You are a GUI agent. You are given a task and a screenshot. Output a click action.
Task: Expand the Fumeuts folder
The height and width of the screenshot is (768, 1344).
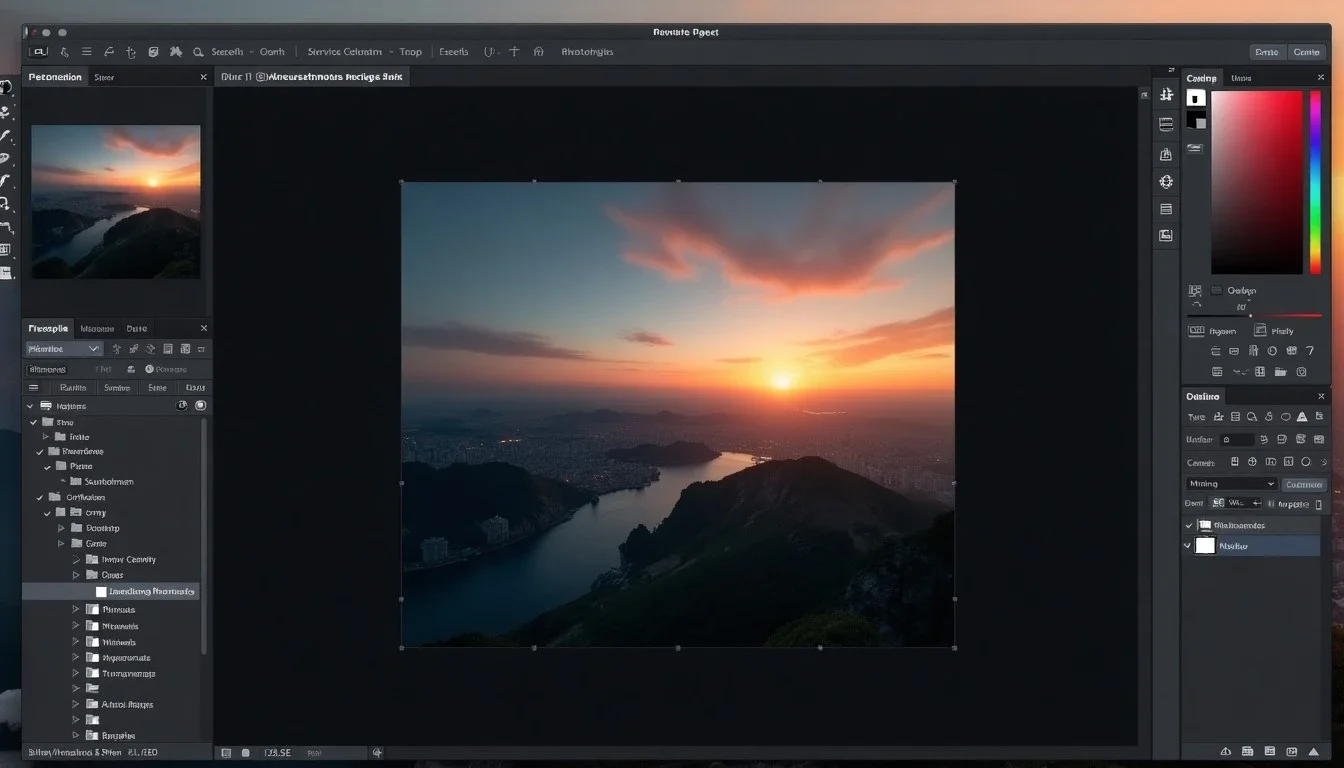(76, 609)
